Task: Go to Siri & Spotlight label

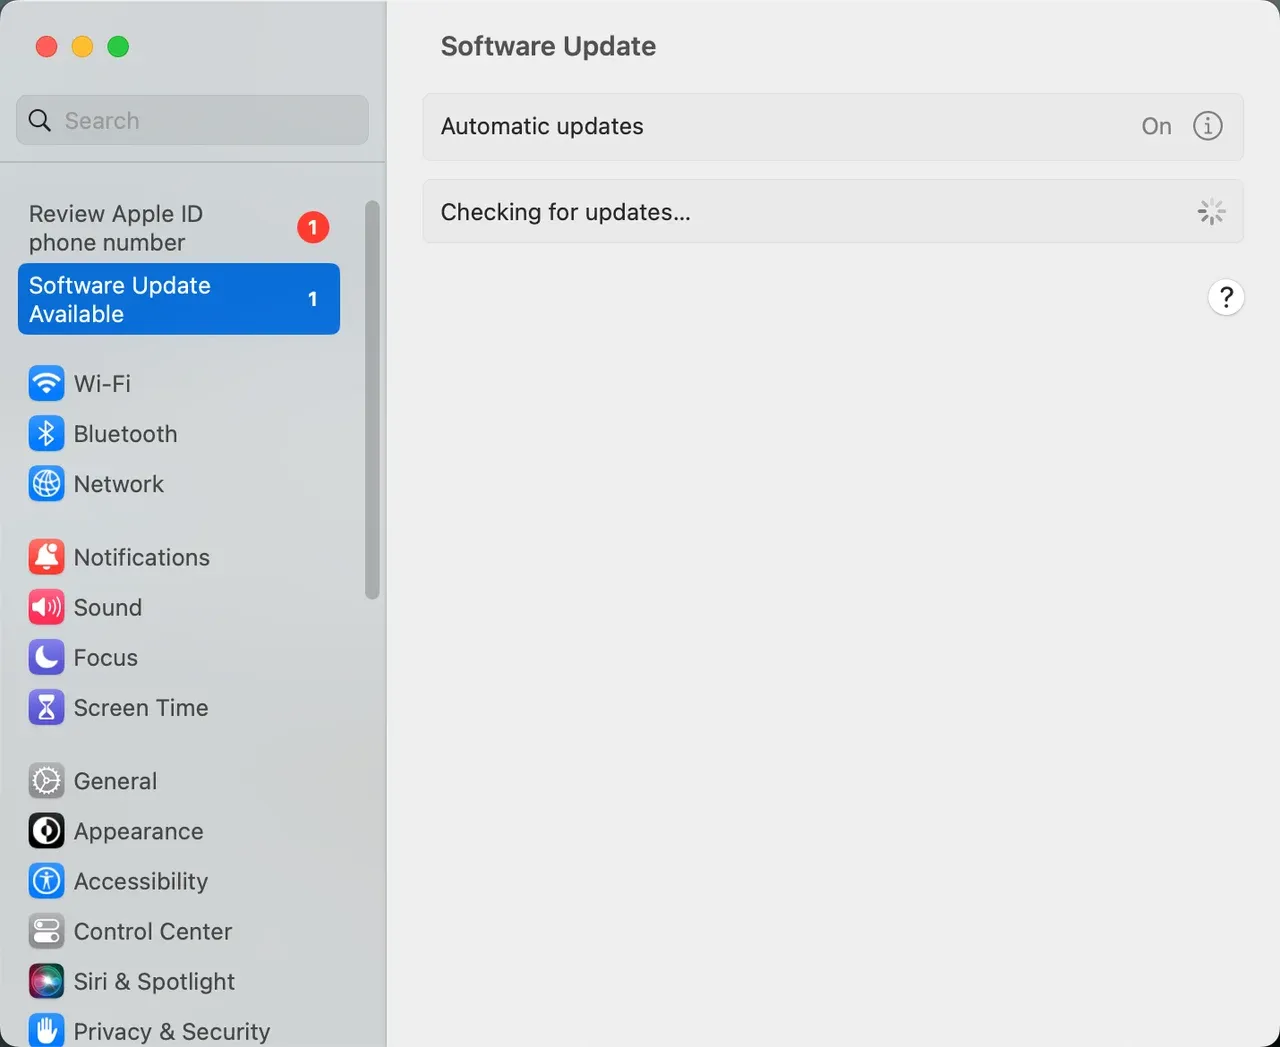Action: pyautogui.click(x=154, y=981)
